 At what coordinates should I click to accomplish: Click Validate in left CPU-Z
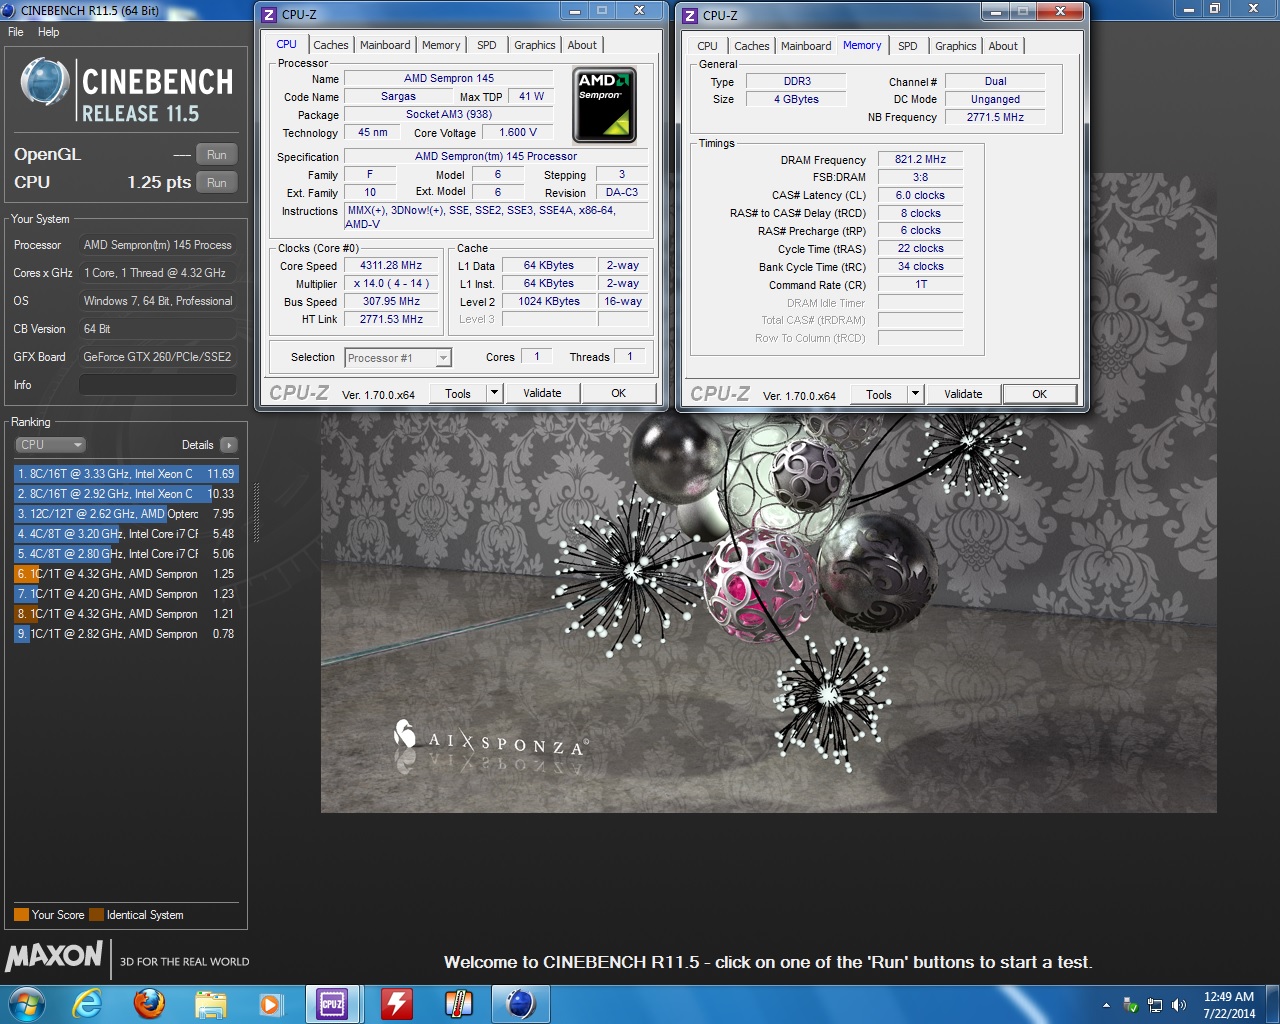[x=542, y=393]
